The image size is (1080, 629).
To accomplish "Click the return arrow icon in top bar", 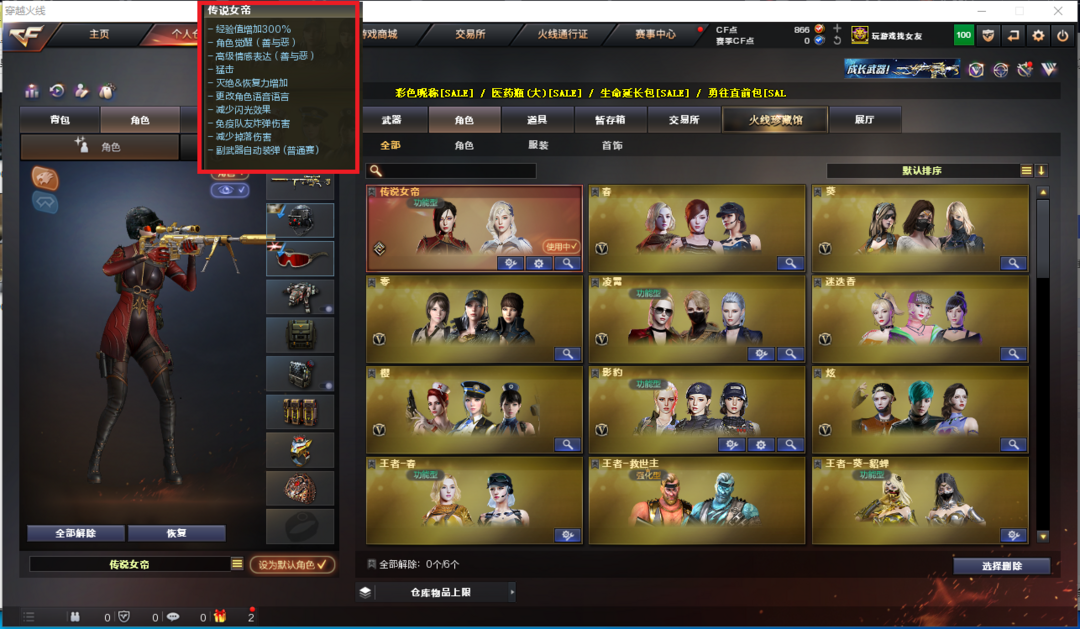I will point(1013,35).
